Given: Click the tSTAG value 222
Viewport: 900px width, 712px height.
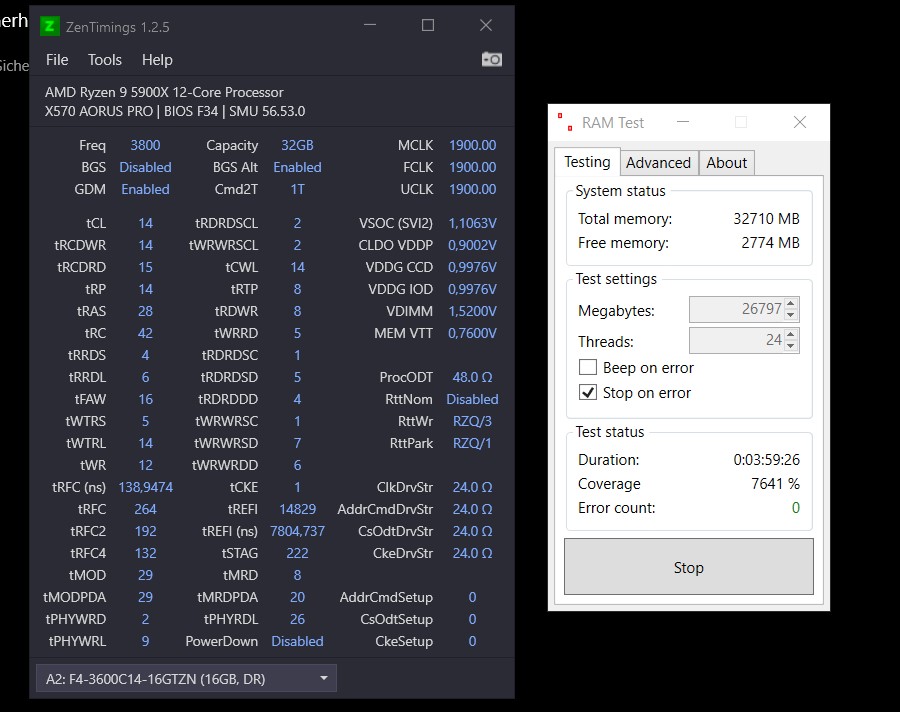Looking at the screenshot, I should click(x=297, y=553).
